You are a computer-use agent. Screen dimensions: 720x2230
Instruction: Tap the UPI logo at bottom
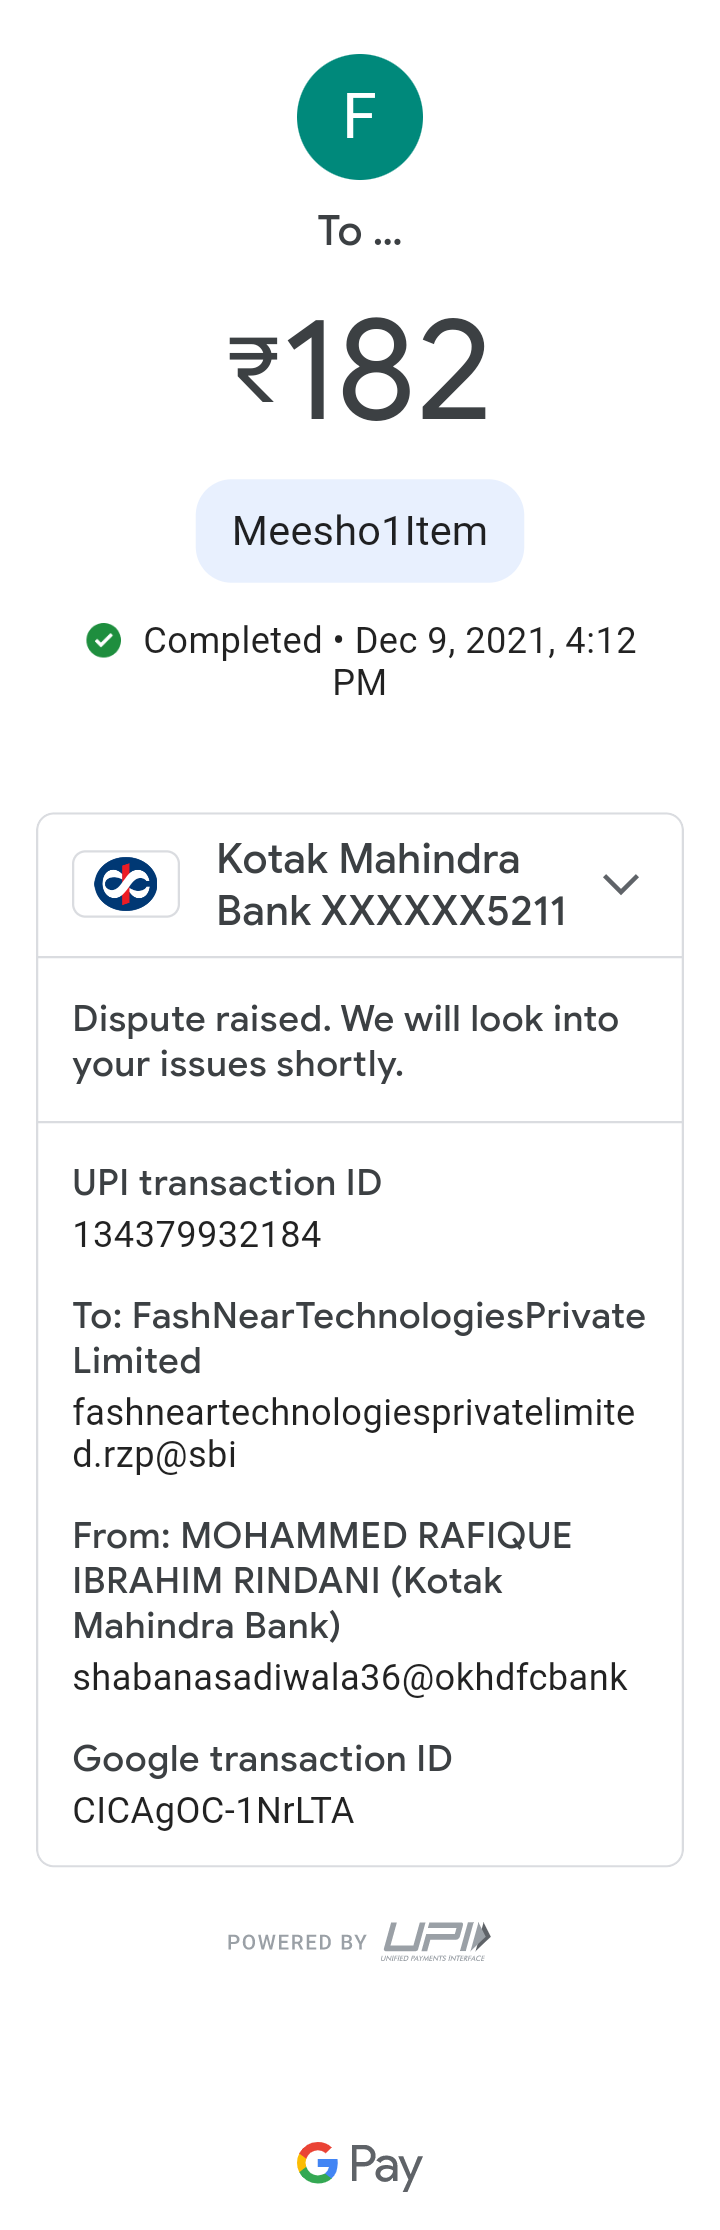[x=437, y=1940]
